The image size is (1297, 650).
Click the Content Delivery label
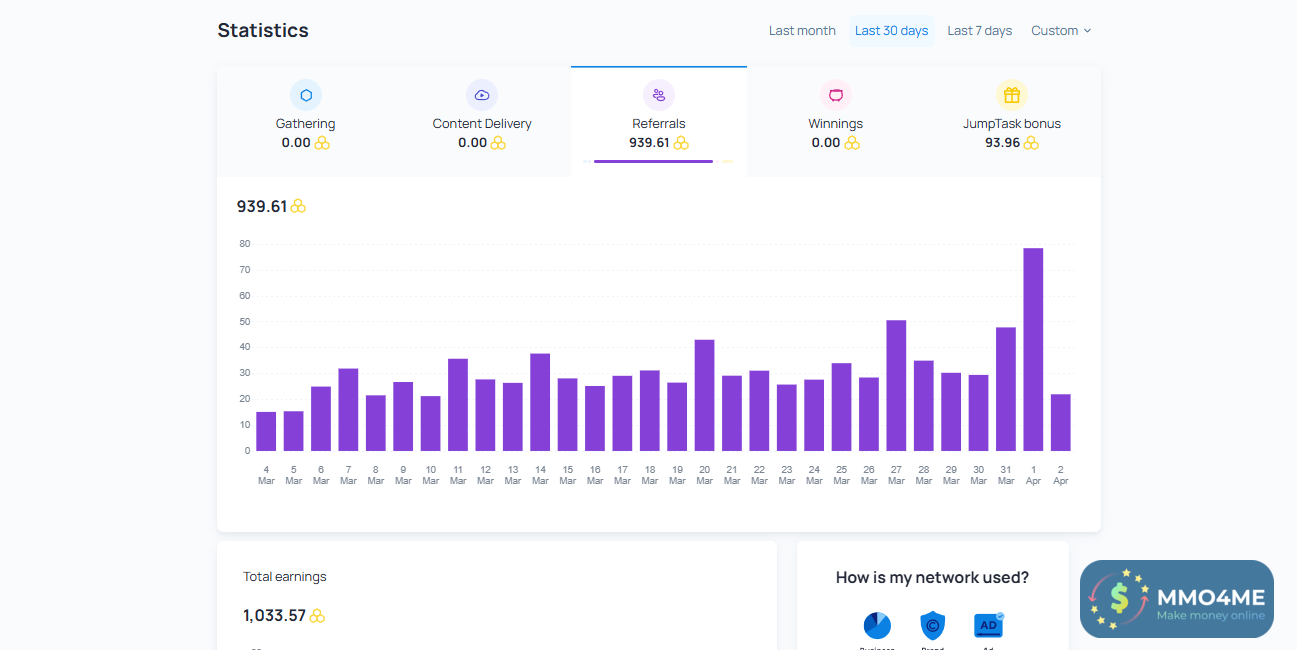click(482, 124)
